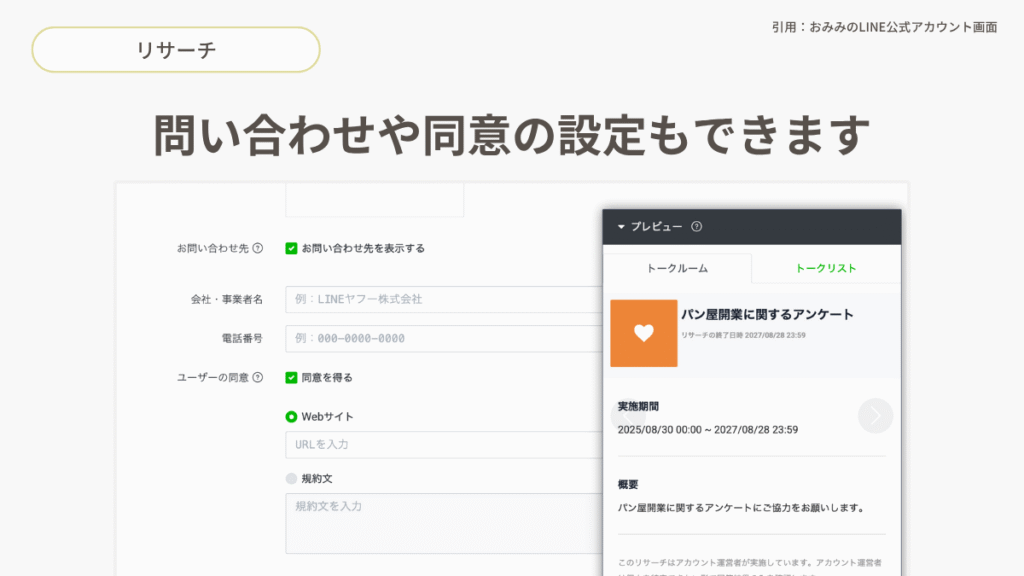Click the help icon beside お問い合わせ先

pyautogui.click(x=258, y=248)
